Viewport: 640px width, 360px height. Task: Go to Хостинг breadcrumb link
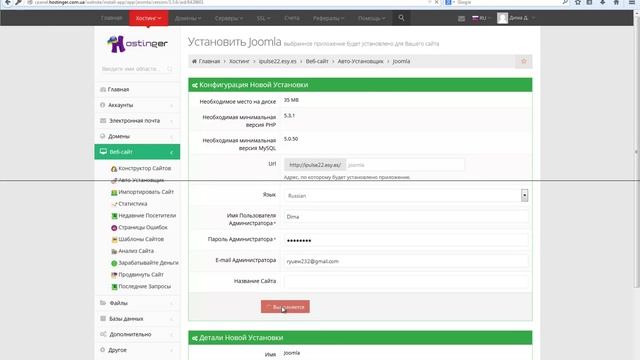pyautogui.click(x=239, y=61)
